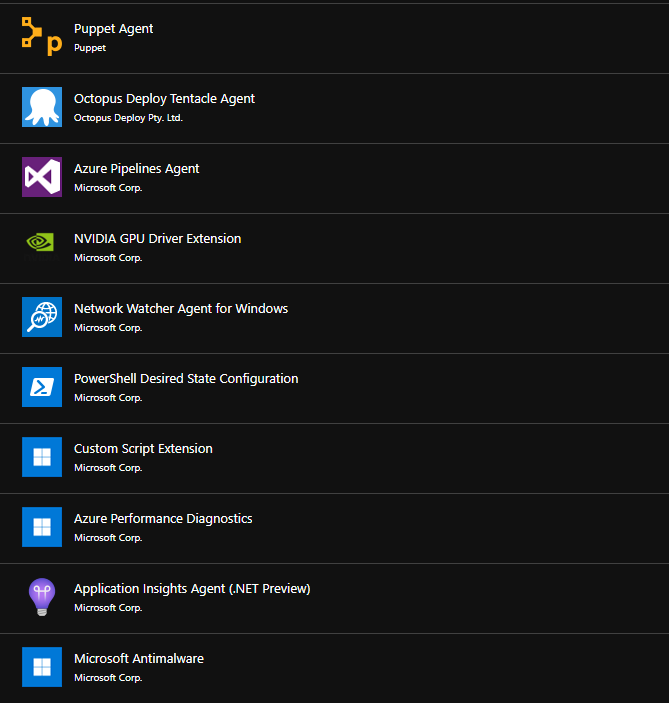Click Microsoft Corp. under Microsoft Antimalware

108,677
